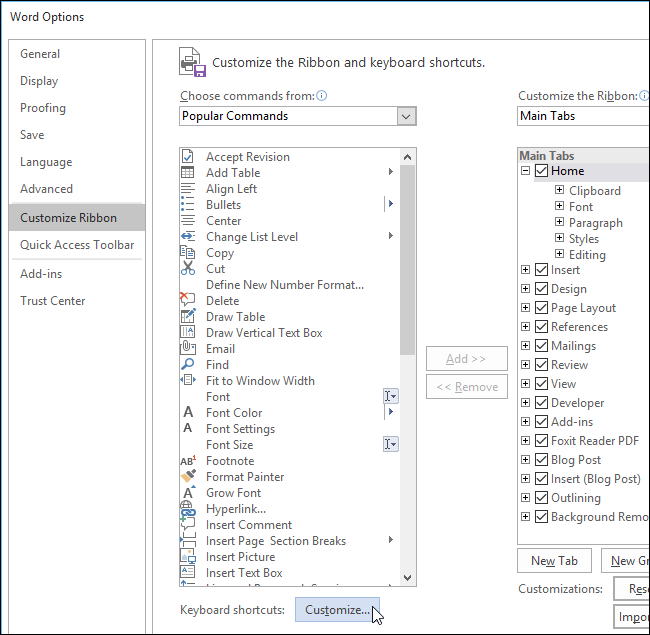
Task: Uncheck the Developer tab checkbox
Action: [x=541, y=403]
